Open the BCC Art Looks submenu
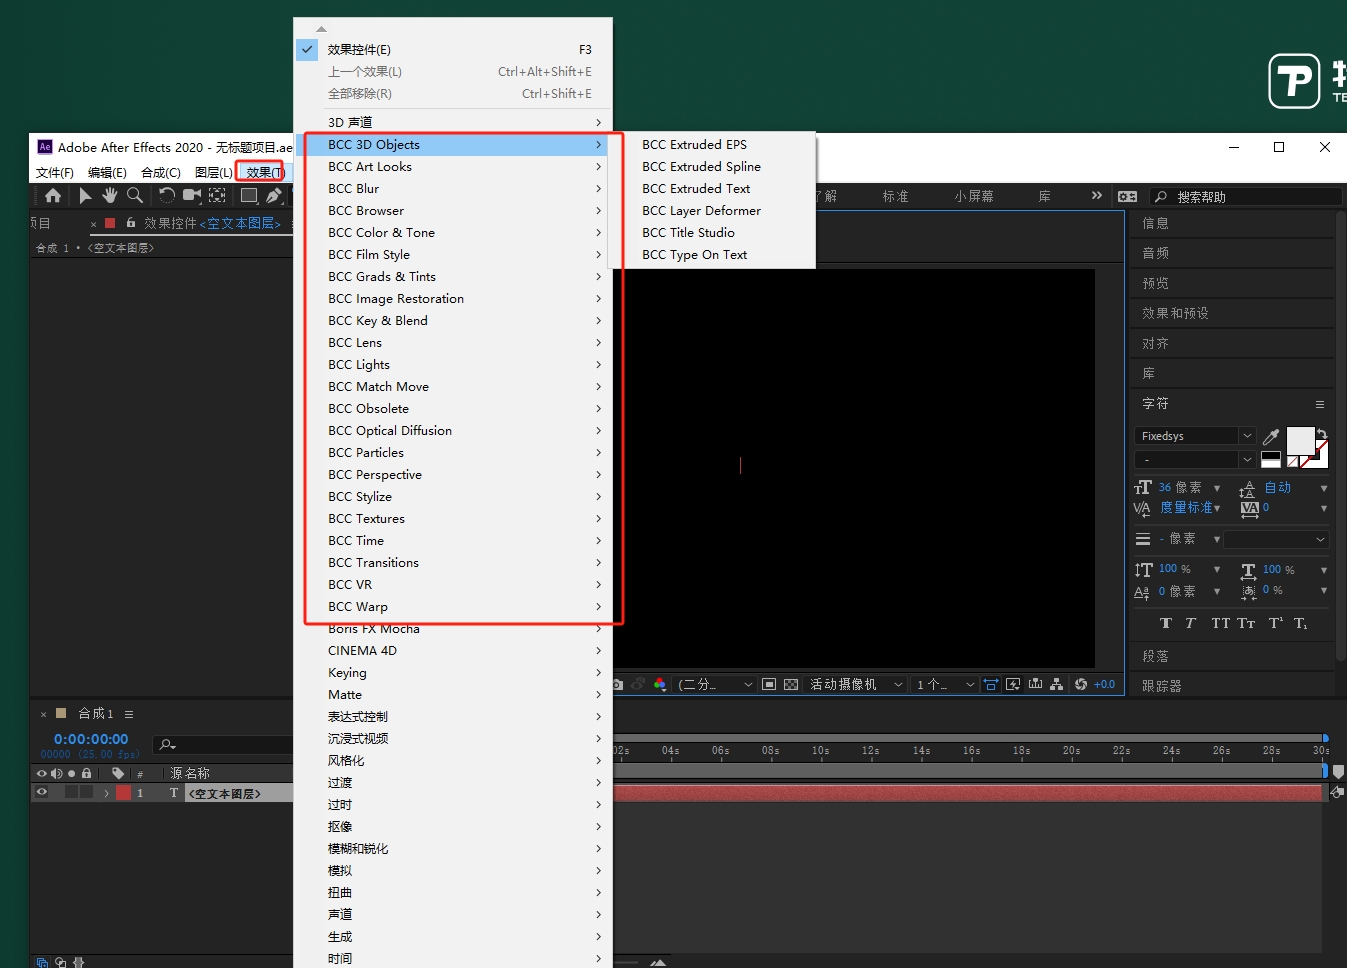1347x968 pixels. (x=453, y=166)
